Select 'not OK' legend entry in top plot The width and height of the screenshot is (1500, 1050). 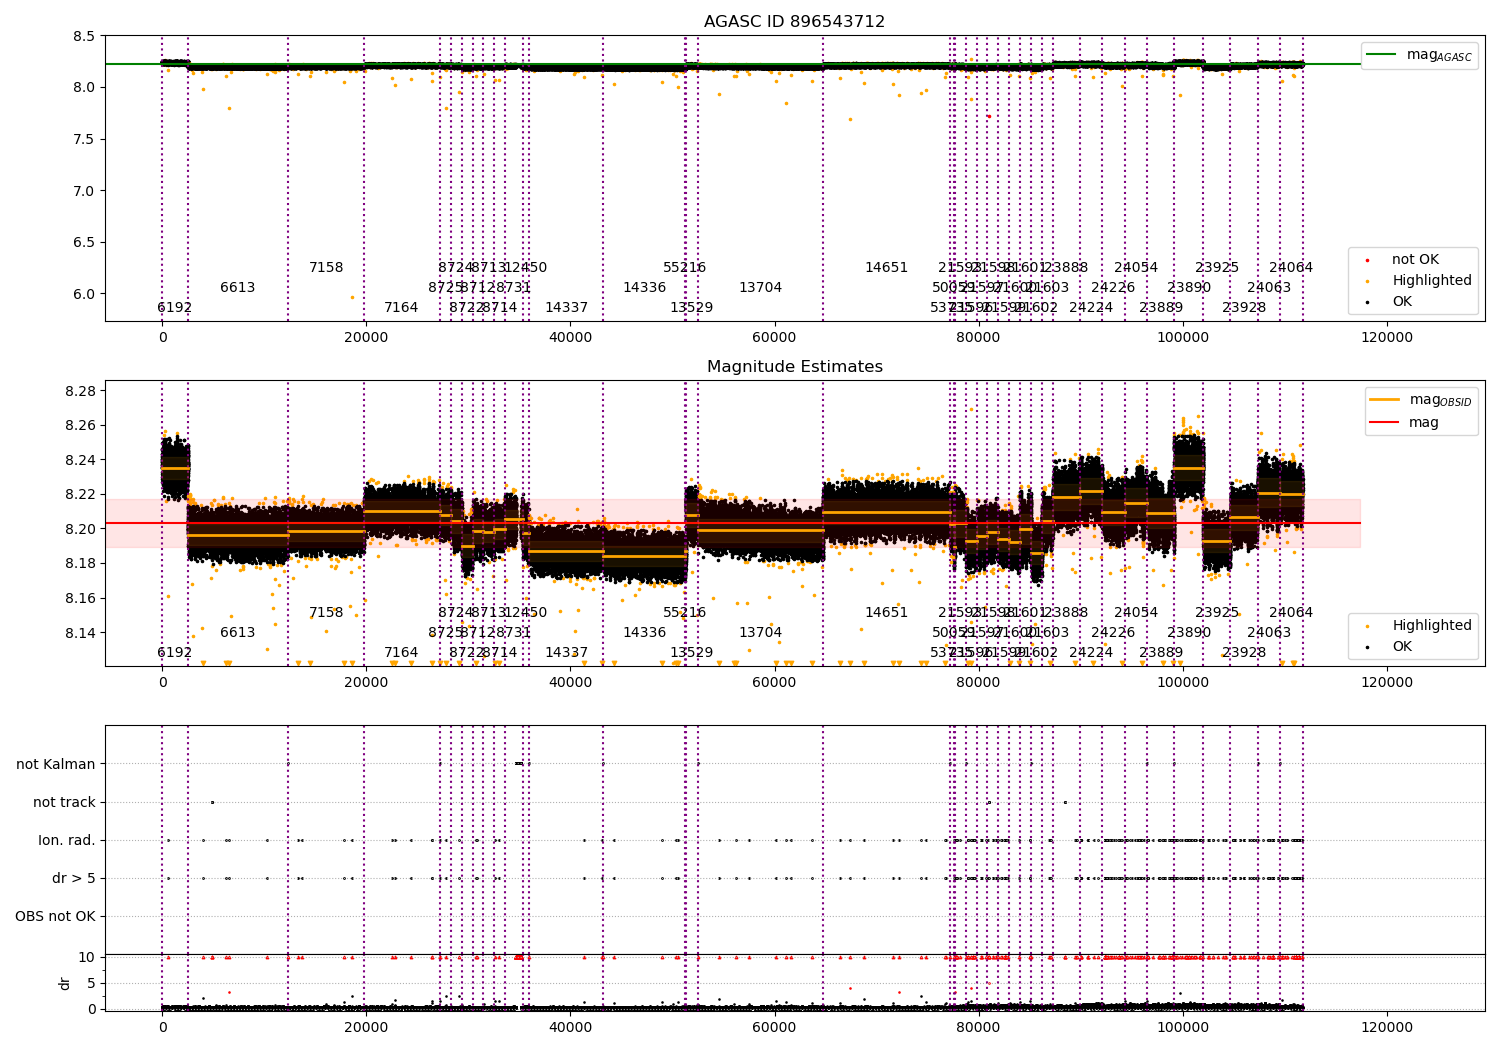pos(1415,260)
